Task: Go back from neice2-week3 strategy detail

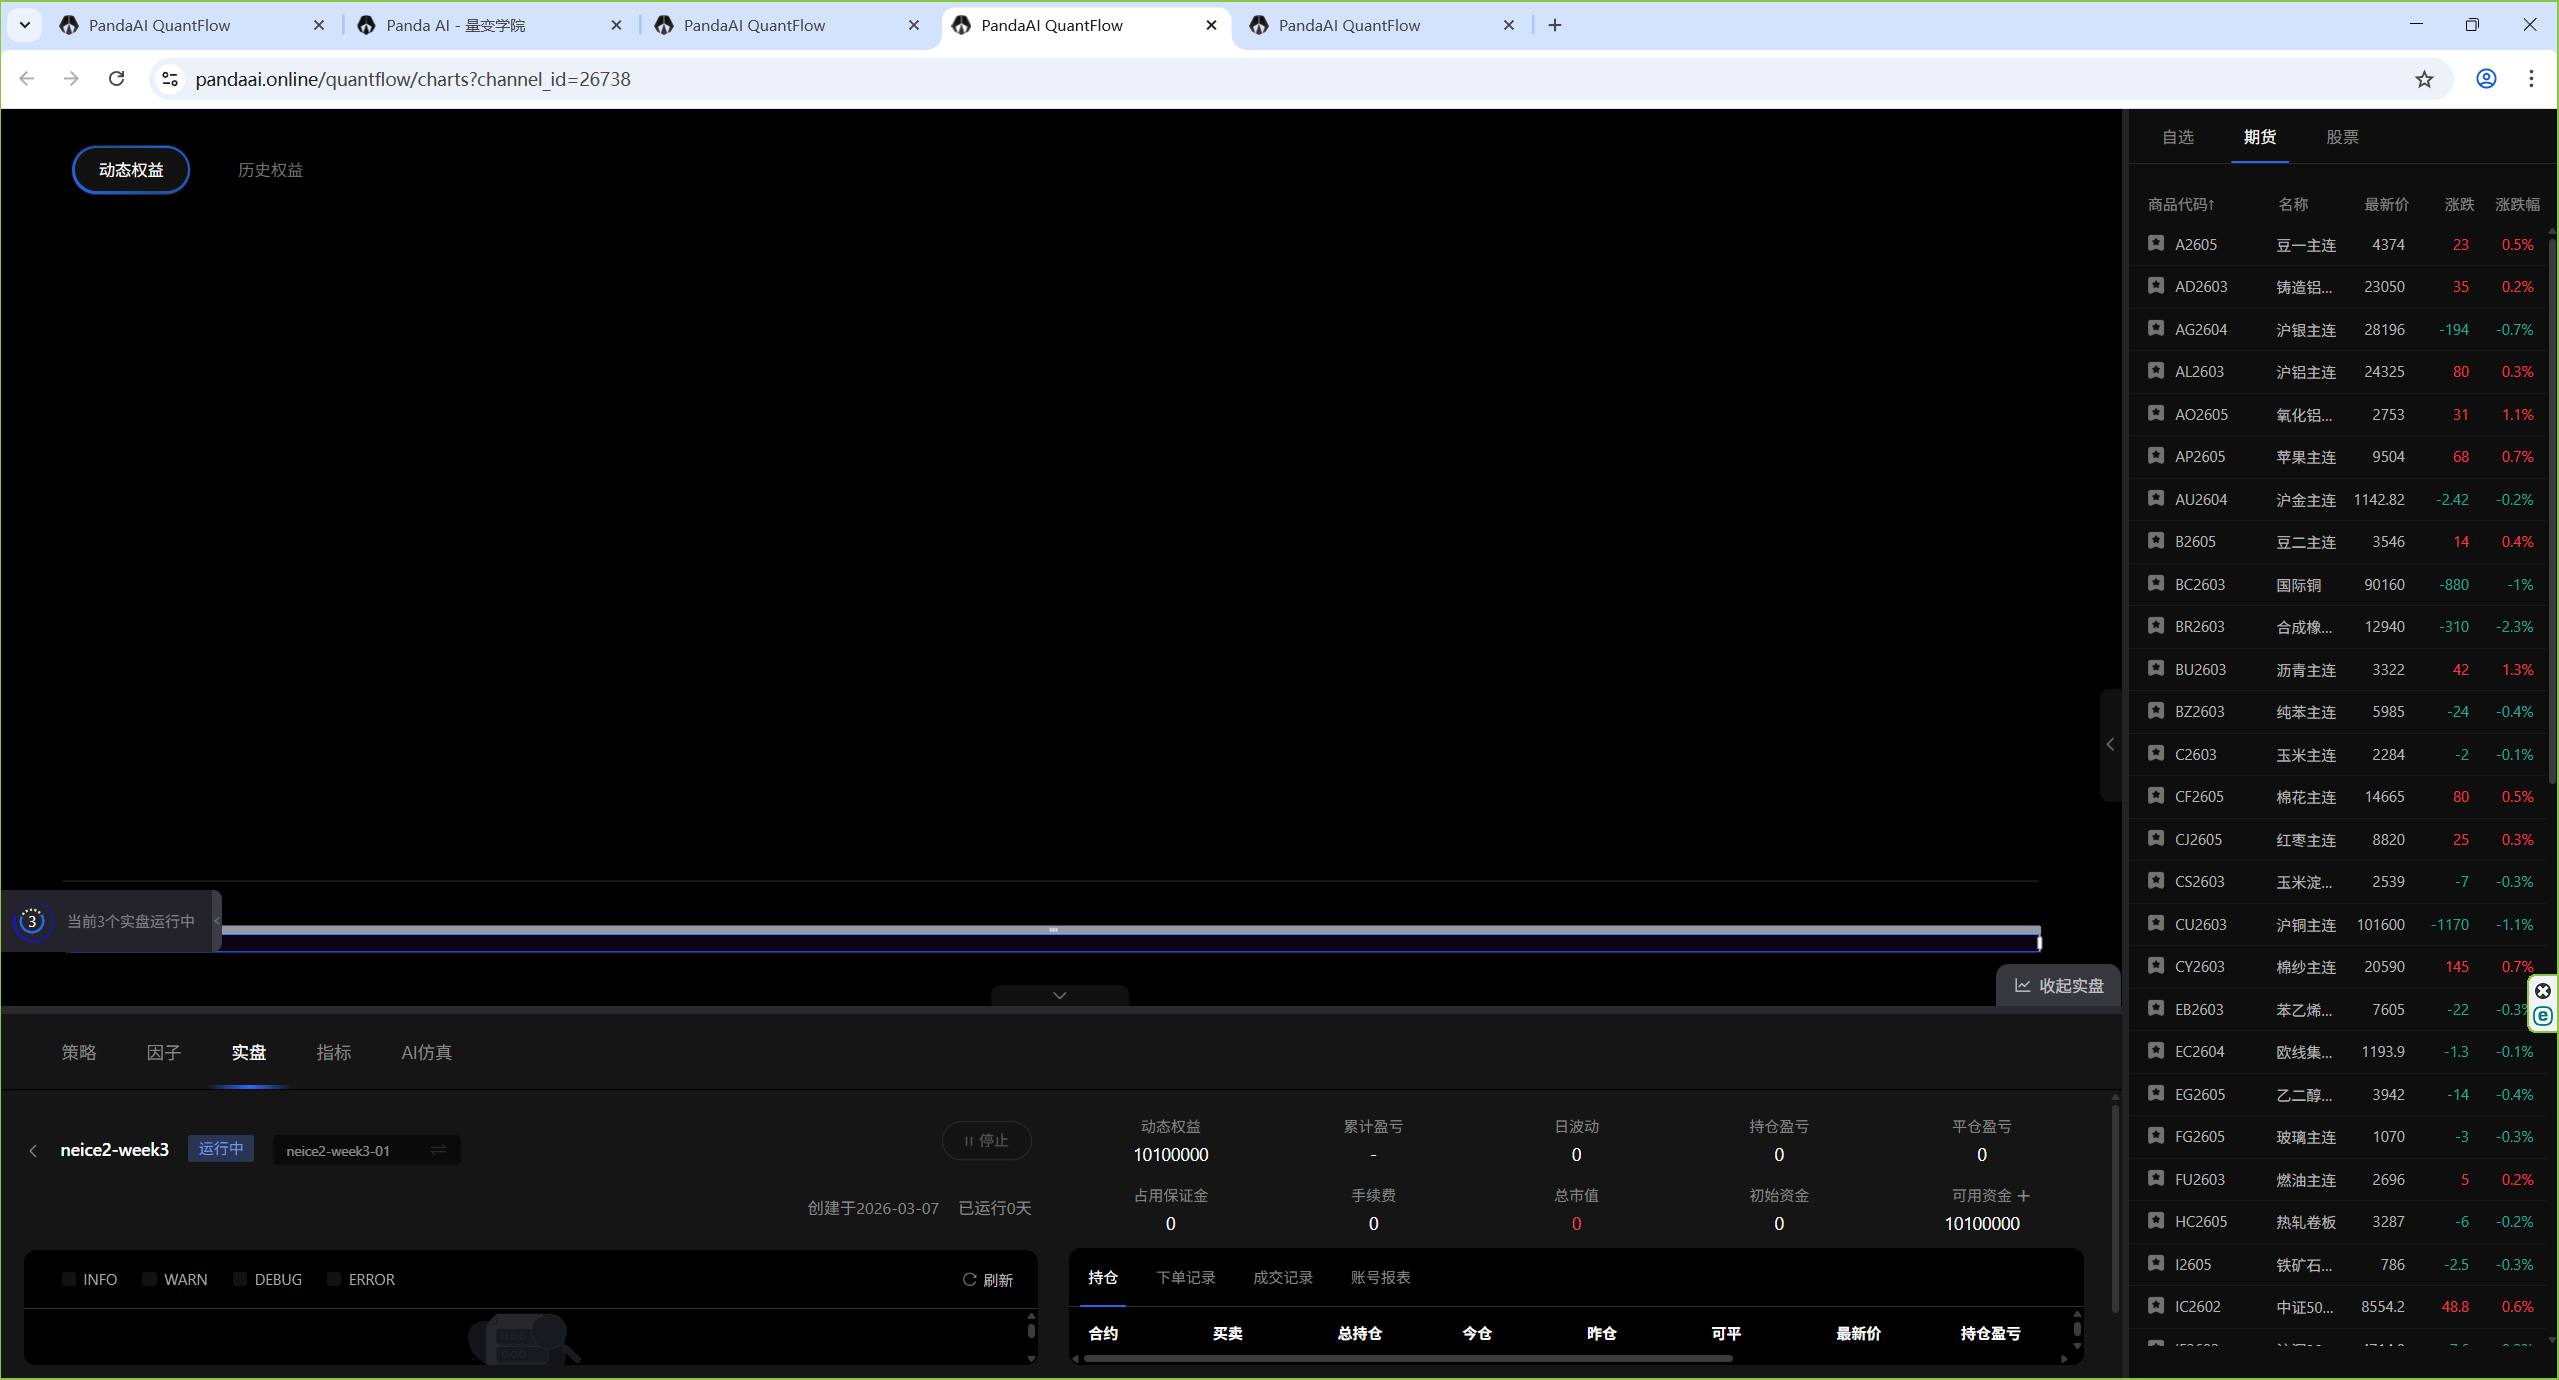Action: [33, 1150]
